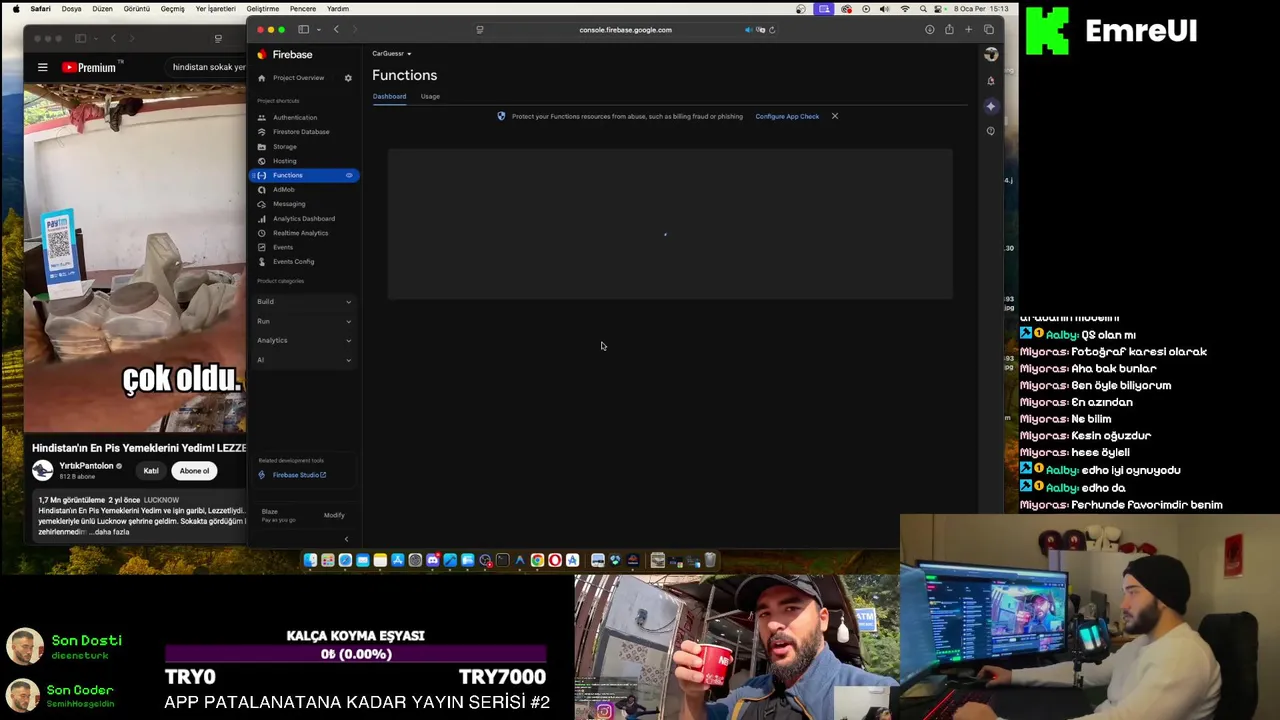Open Hosting shortcut
This screenshot has height=720, width=1280.
pyautogui.click(x=285, y=161)
